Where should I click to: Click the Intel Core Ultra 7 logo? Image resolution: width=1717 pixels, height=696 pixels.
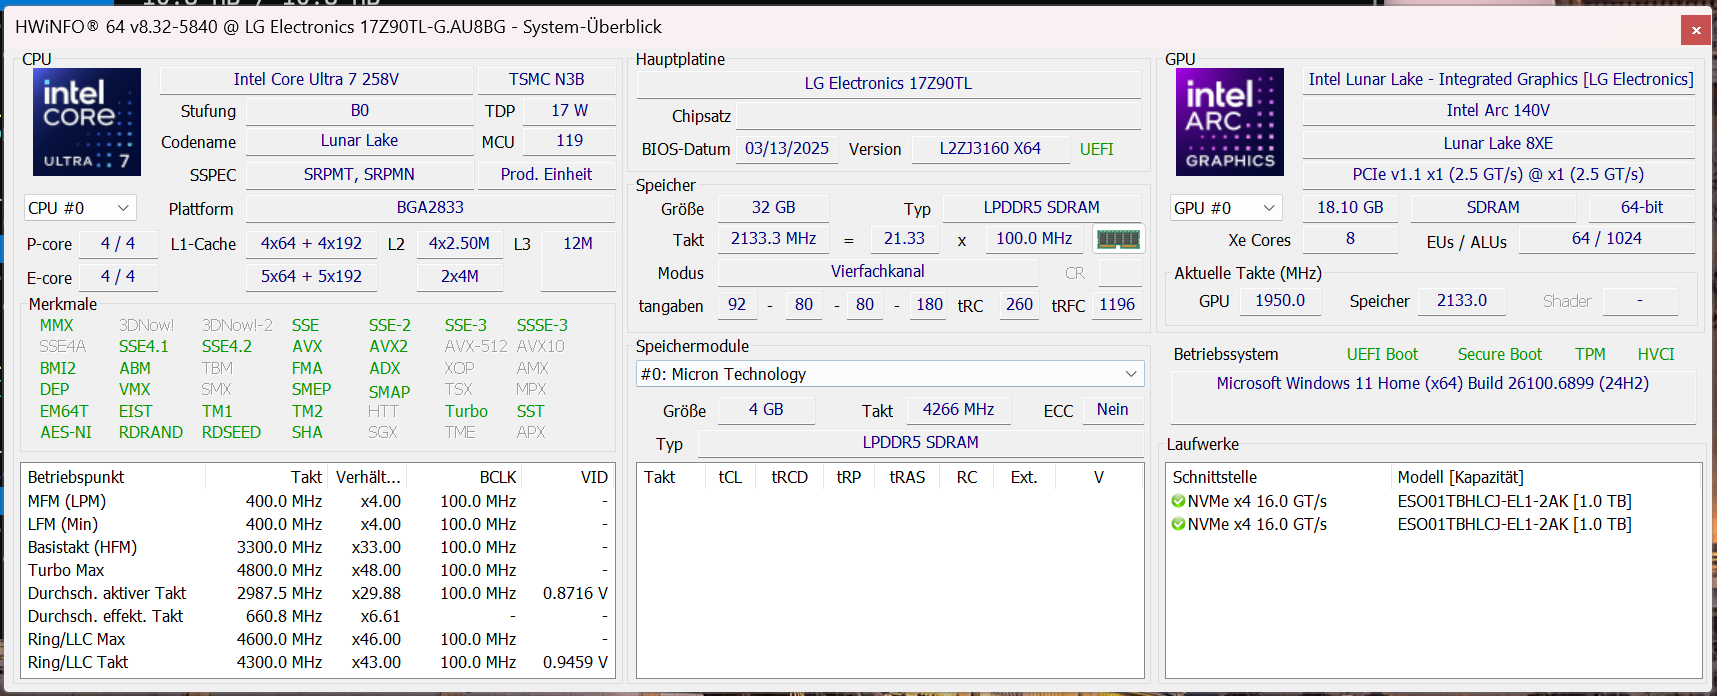(x=87, y=122)
